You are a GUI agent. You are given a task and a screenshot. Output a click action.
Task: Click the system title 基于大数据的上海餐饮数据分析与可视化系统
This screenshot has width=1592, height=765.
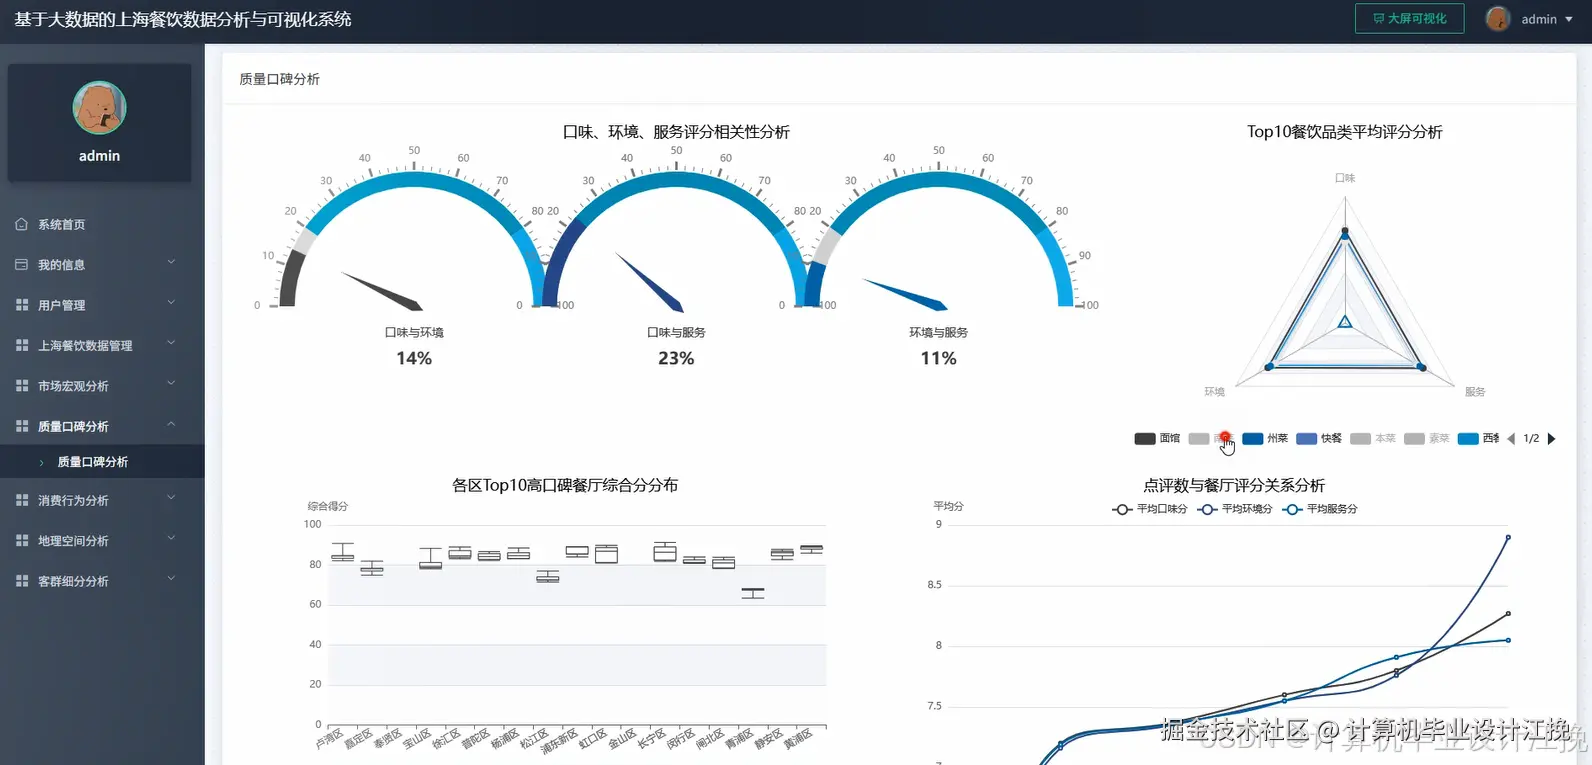tap(183, 19)
